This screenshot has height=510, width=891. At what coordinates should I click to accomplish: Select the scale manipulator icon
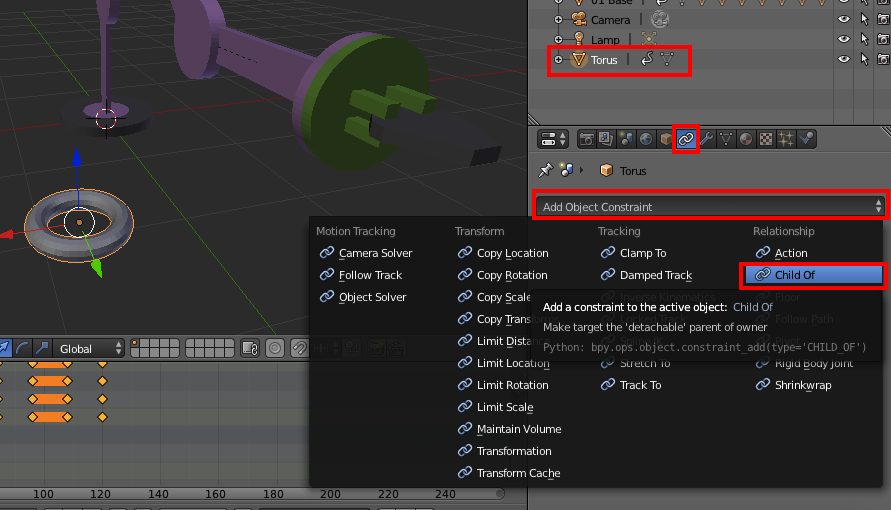pos(41,348)
